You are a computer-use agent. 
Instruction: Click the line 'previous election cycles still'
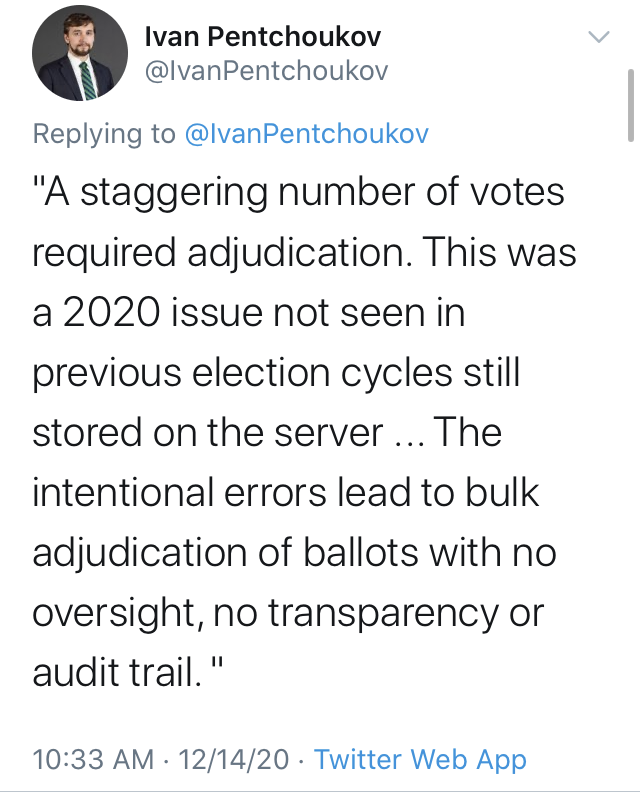click(276, 373)
